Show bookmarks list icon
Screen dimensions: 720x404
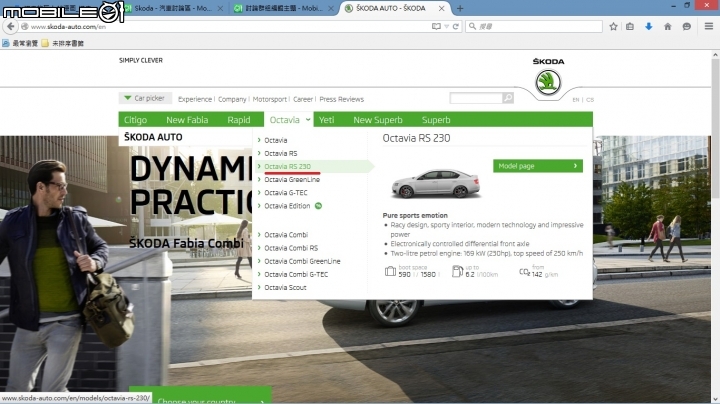point(630,27)
